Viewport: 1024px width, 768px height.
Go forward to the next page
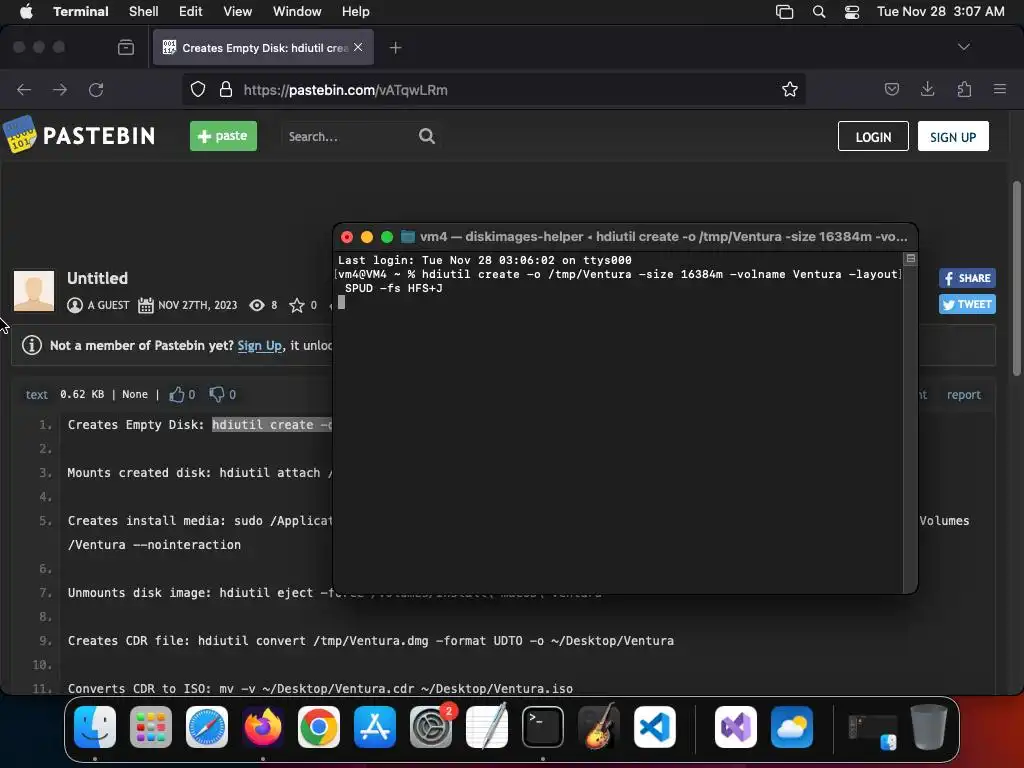click(60, 89)
